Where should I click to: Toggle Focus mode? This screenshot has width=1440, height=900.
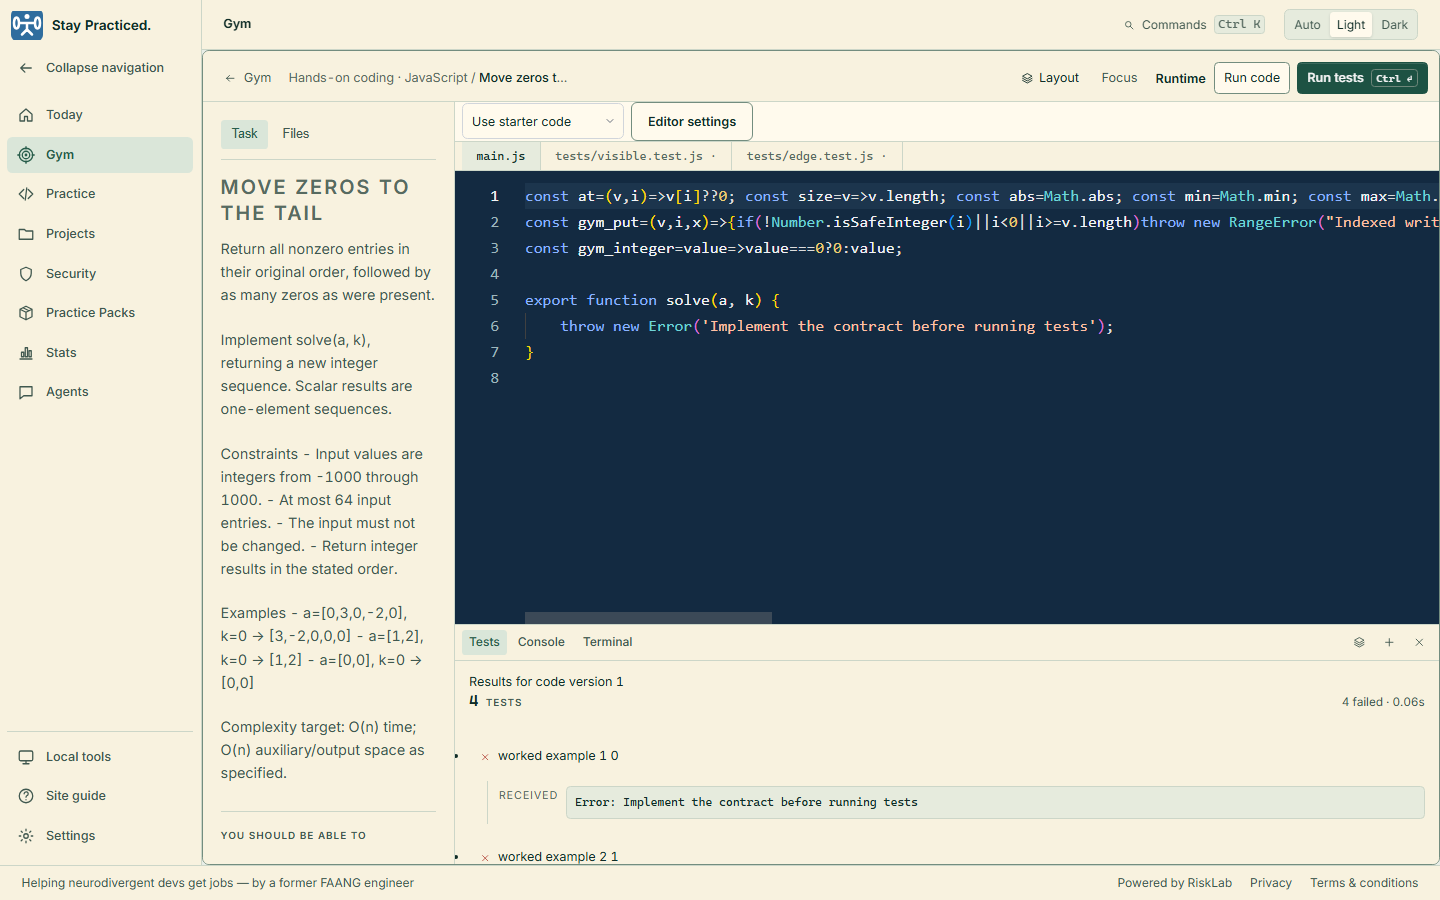point(1119,78)
